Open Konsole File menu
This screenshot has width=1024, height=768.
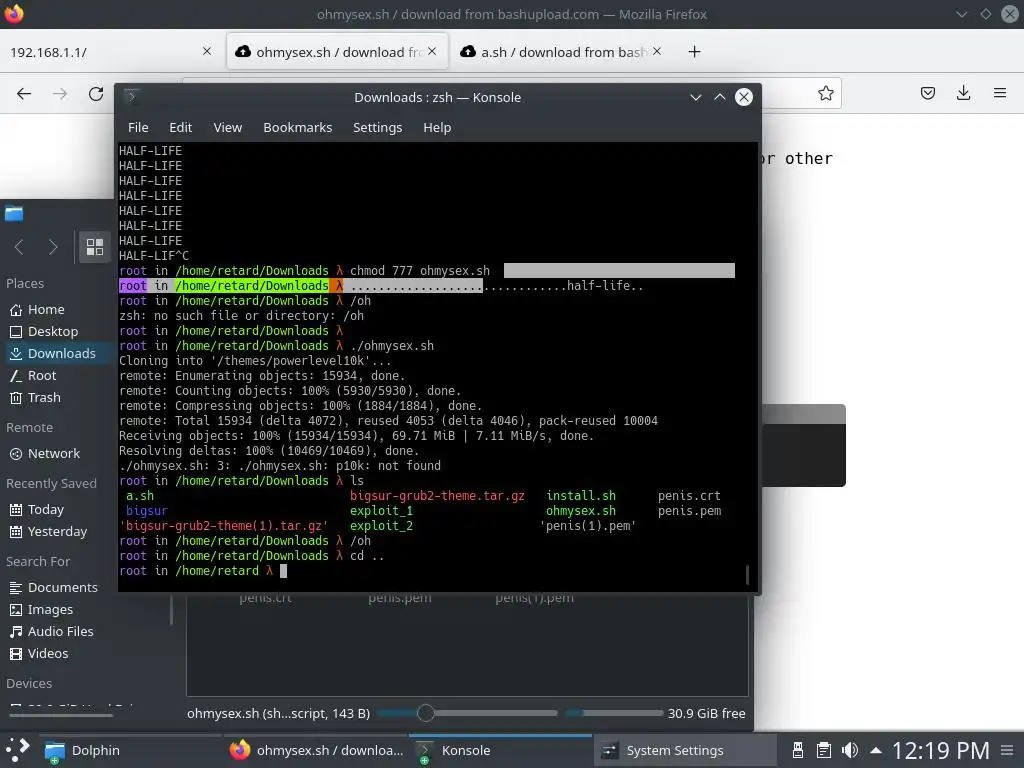pyautogui.click(x=138, y=127)
